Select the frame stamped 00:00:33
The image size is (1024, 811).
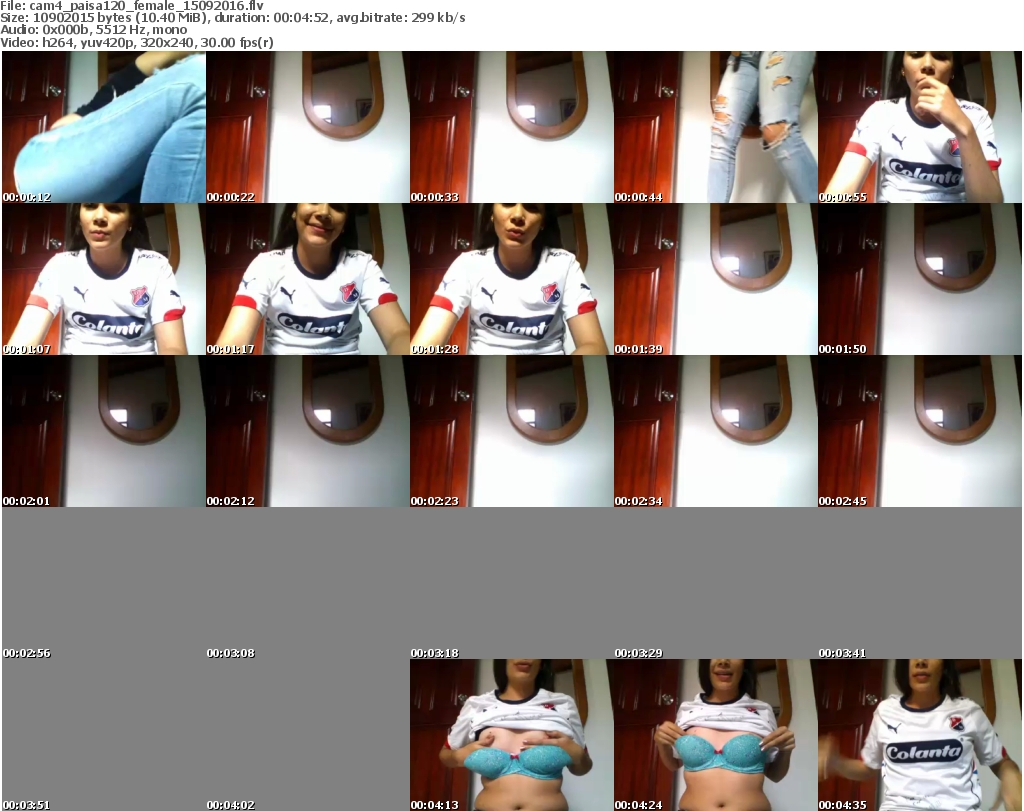click(511, 127)
